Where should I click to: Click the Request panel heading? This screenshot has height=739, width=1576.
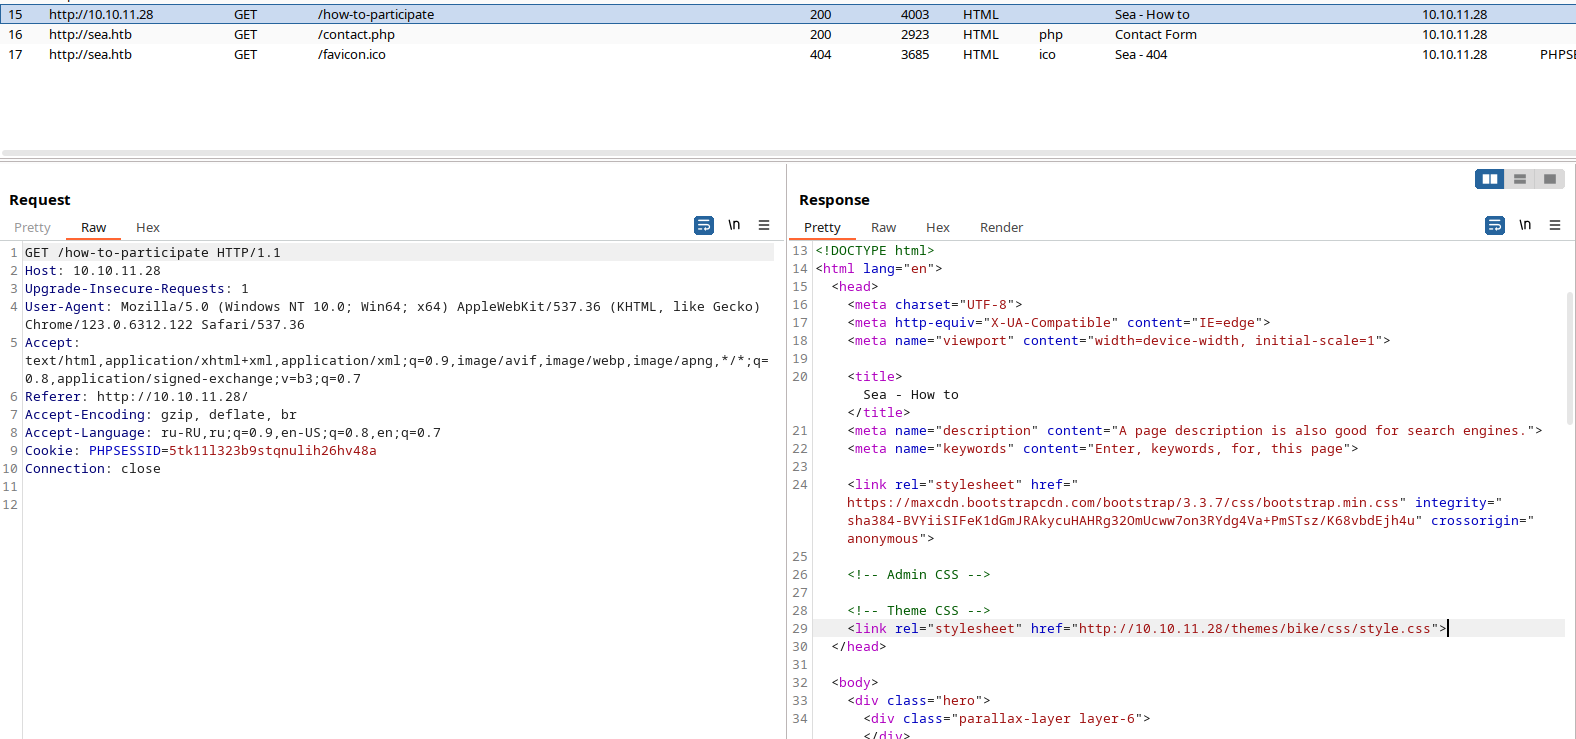click(x=40, y=200)
